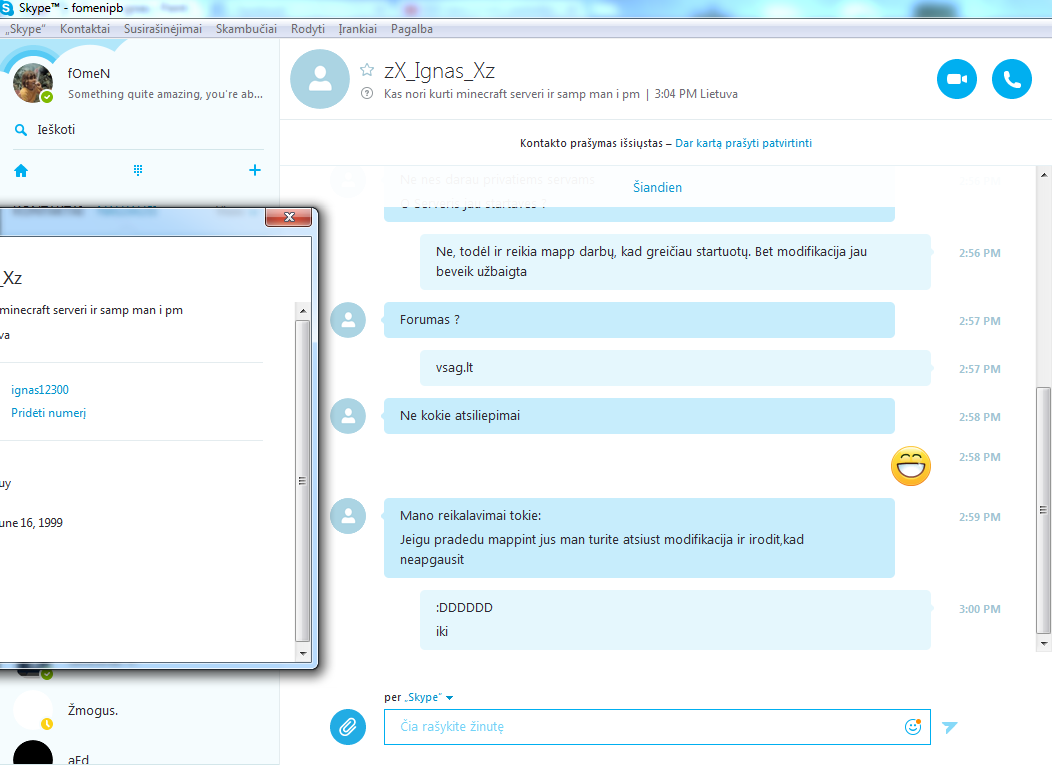The image size is (1052, 765).
Task: Click the 'vsag.lt' message bubble
Action: (675, 368)
